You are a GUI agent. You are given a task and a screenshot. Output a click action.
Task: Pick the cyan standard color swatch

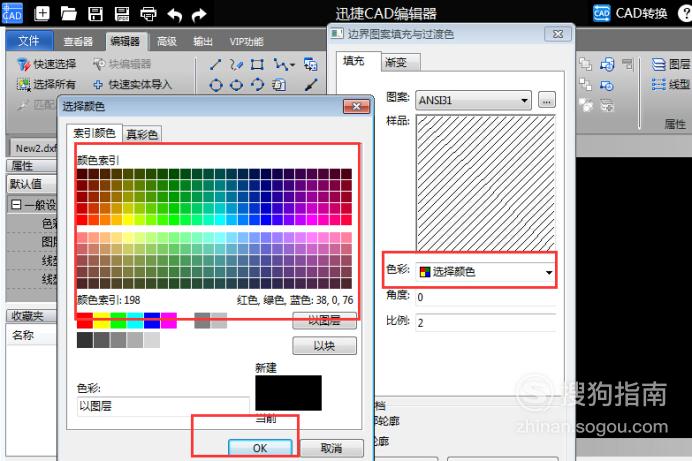[x=135, y=321]
